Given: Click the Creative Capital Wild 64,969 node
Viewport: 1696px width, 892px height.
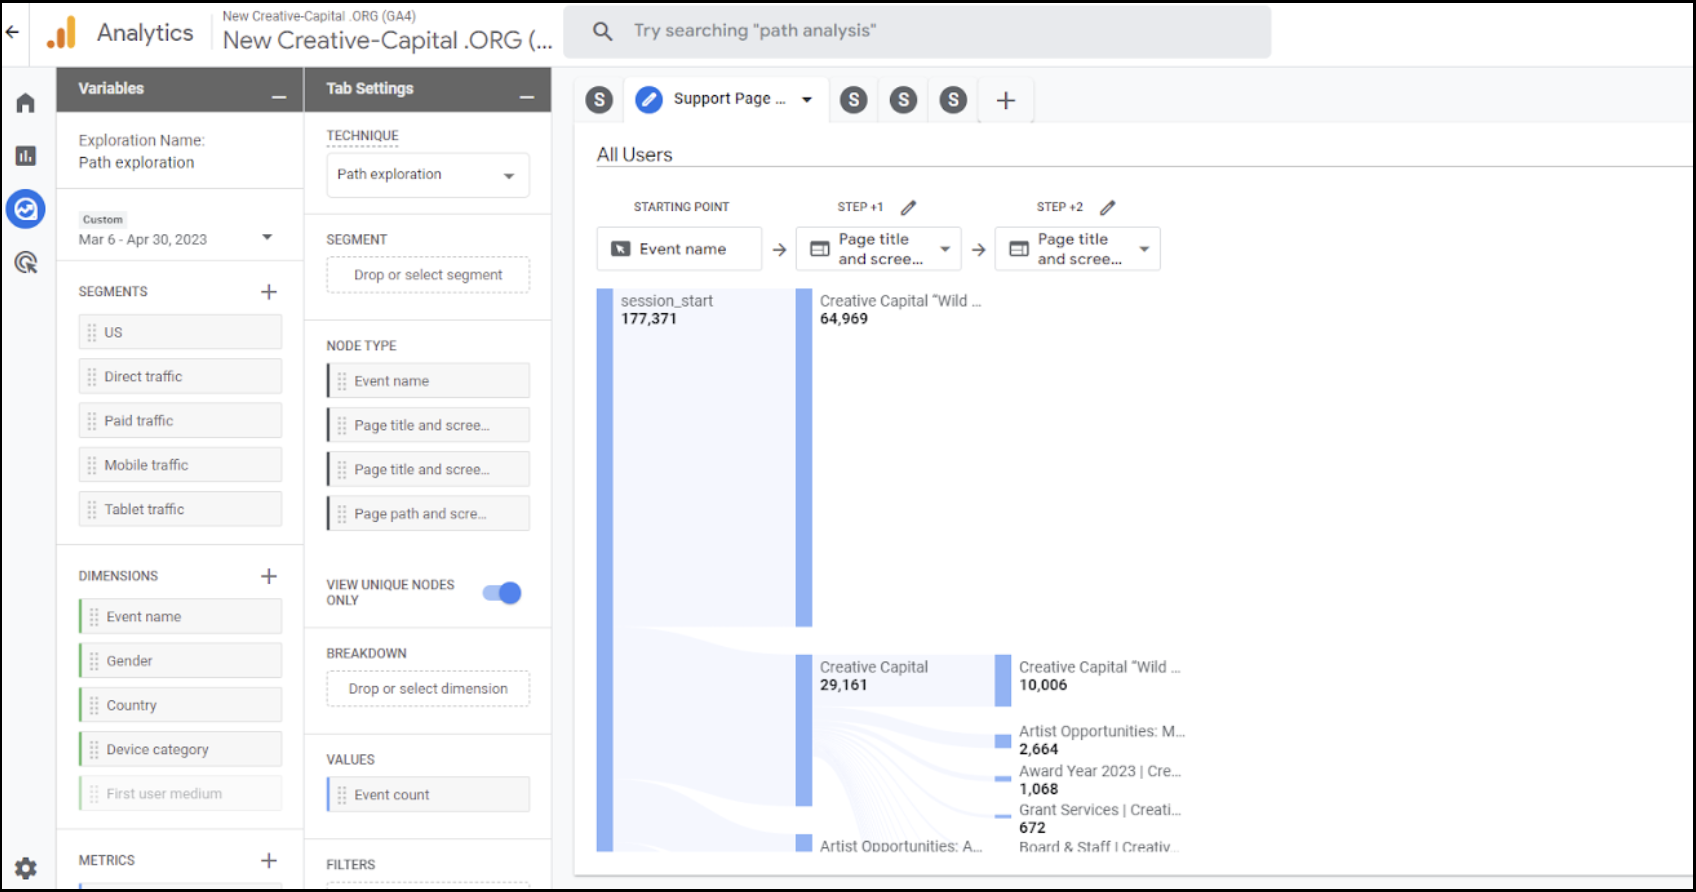Looking at the screenshot, I should [804, 458].
